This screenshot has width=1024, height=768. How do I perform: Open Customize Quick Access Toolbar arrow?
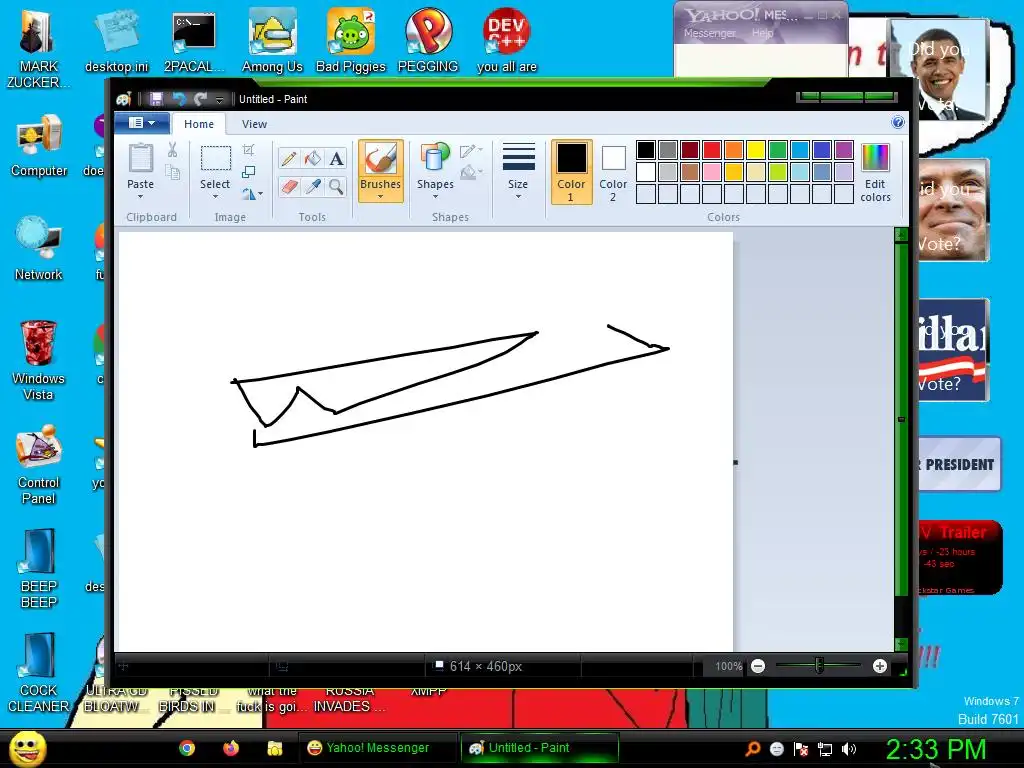[x=219, y=99]
